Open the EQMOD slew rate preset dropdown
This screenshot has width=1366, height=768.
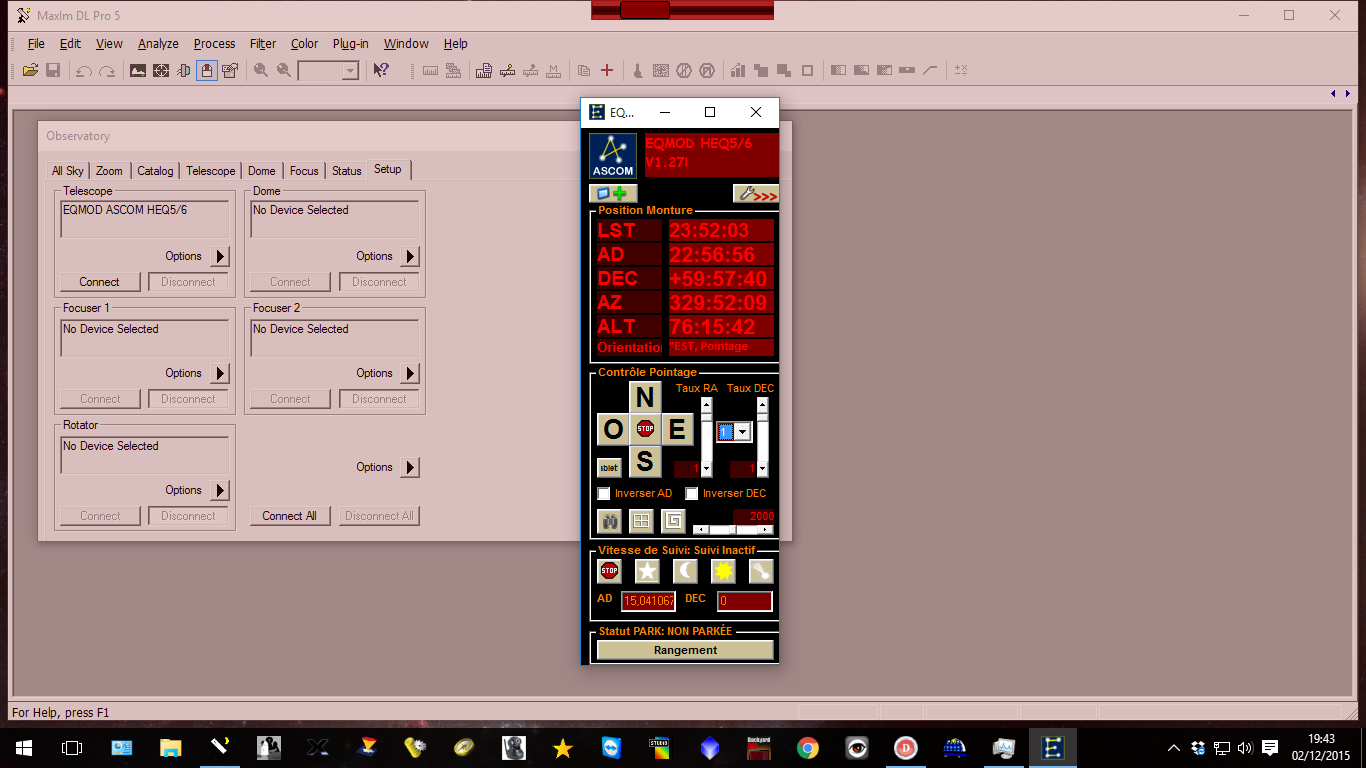(734, 431)
